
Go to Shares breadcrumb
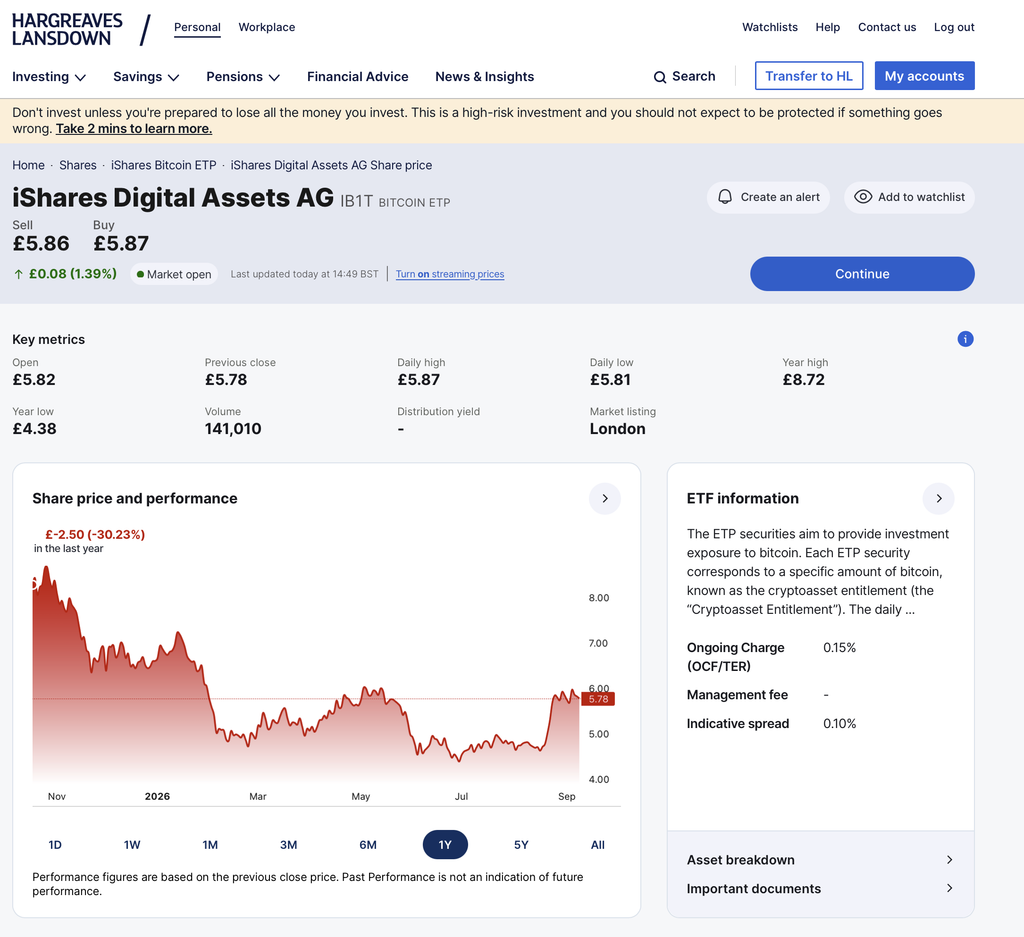click(x=78, y=165)
